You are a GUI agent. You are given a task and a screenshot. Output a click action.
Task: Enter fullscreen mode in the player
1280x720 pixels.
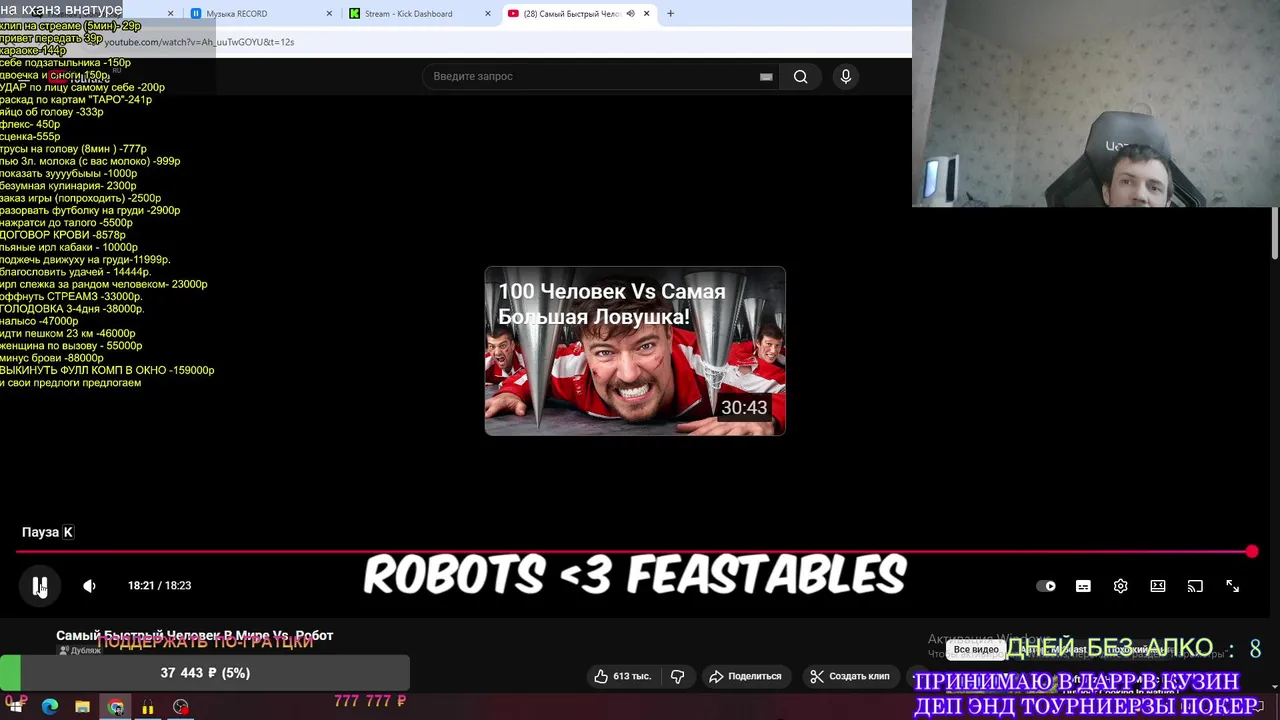point(1232,586)
